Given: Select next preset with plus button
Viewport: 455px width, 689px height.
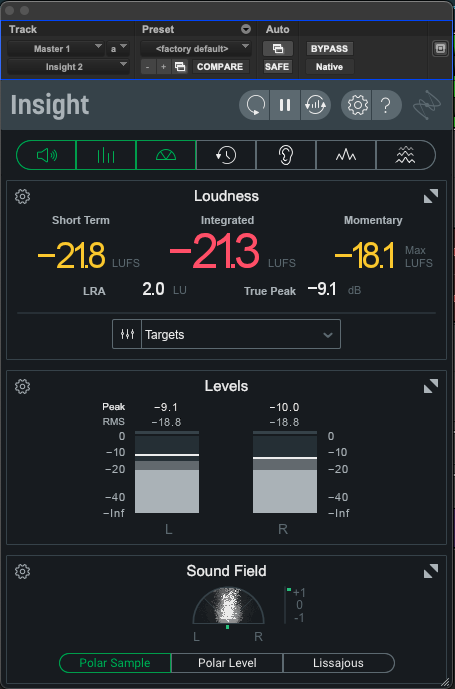Looking at the screenshot, I should pos(164,67).
